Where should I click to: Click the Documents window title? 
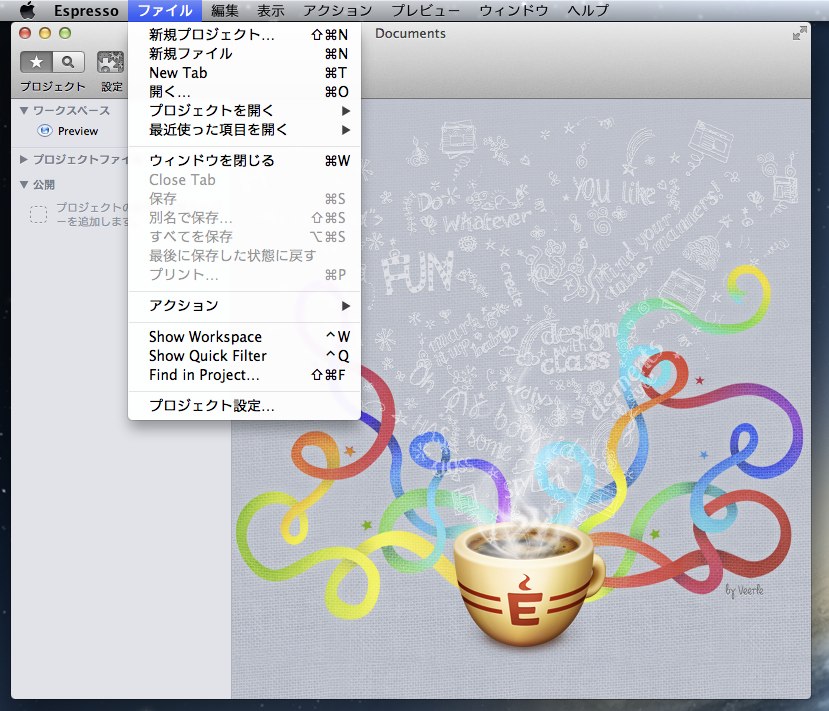[410, 34]
